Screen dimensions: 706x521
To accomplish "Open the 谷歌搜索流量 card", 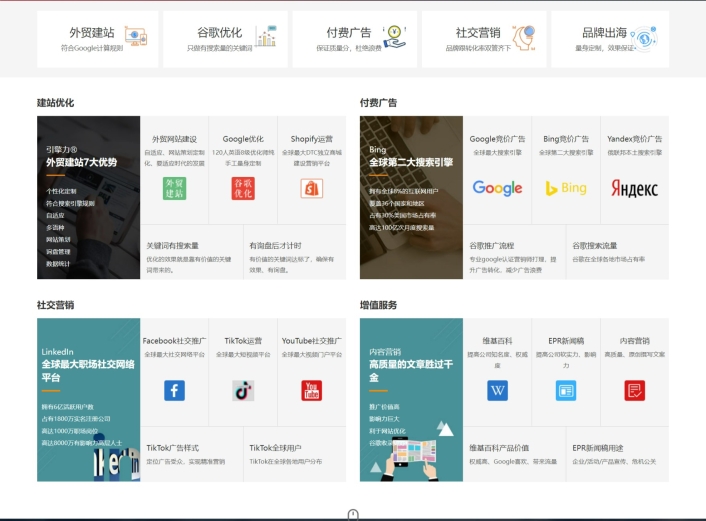I will tap(618, 252).
